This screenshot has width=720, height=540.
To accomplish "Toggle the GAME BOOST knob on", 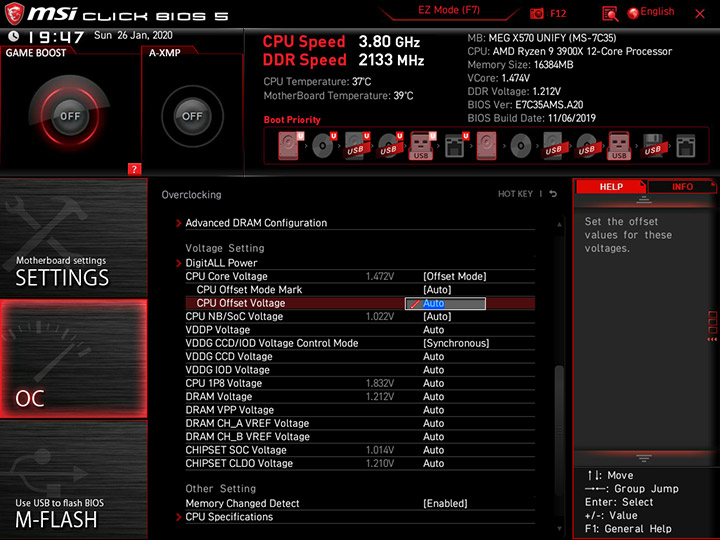I will tap(70, 116).
